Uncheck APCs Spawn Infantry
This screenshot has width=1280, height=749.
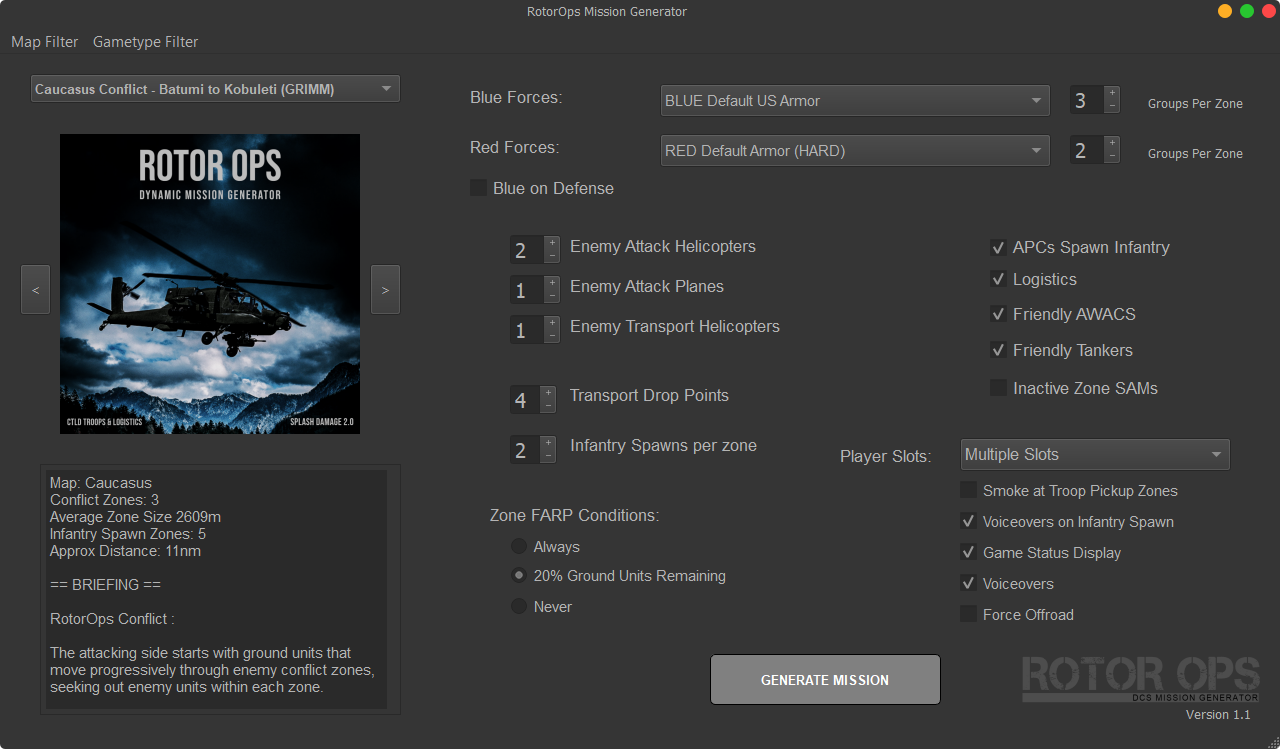click(998, 248)
